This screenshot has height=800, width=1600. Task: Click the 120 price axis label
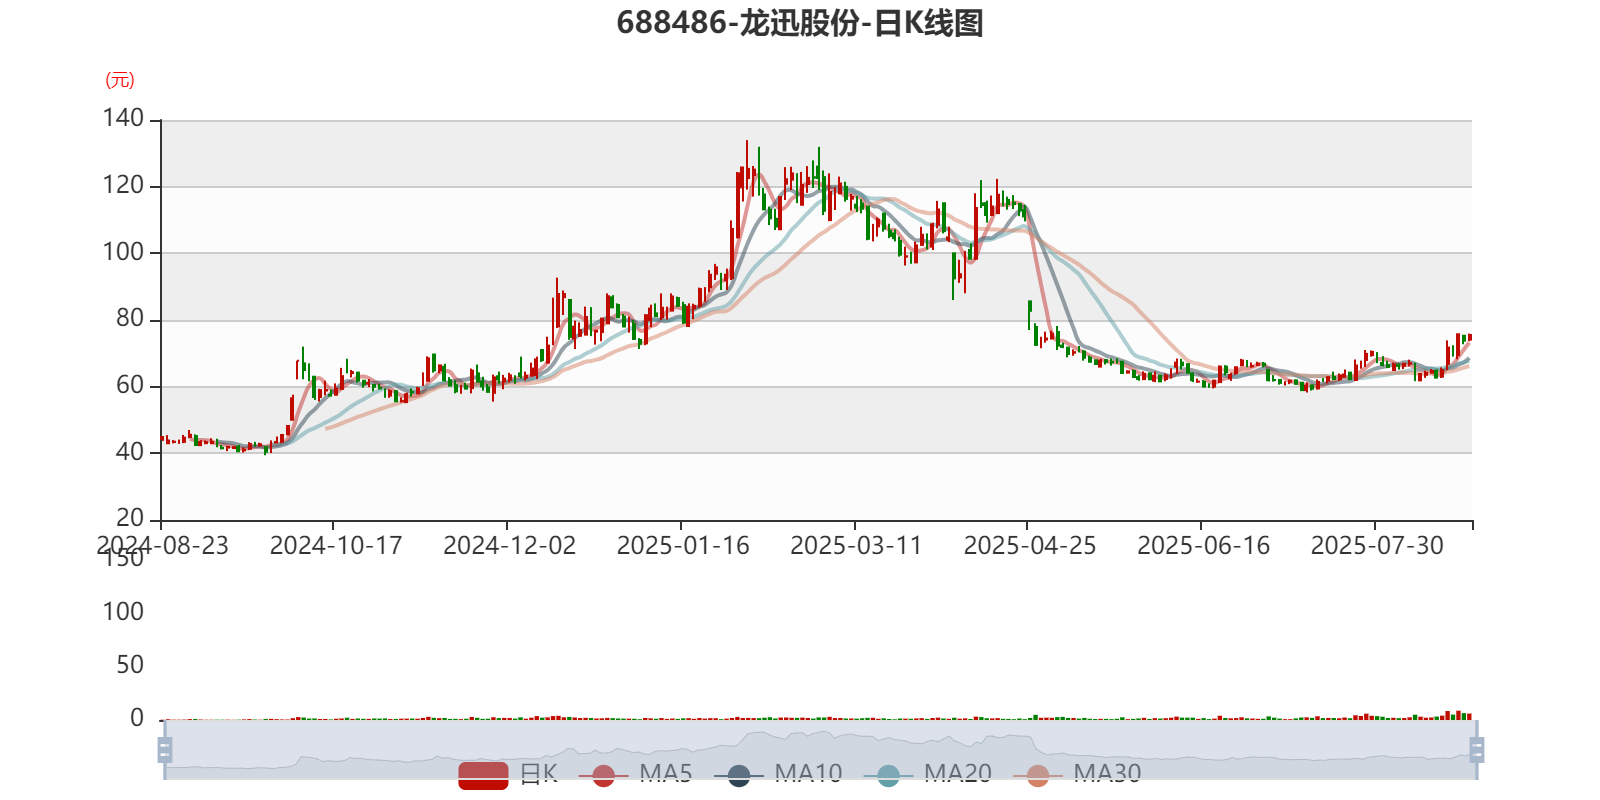123,186
